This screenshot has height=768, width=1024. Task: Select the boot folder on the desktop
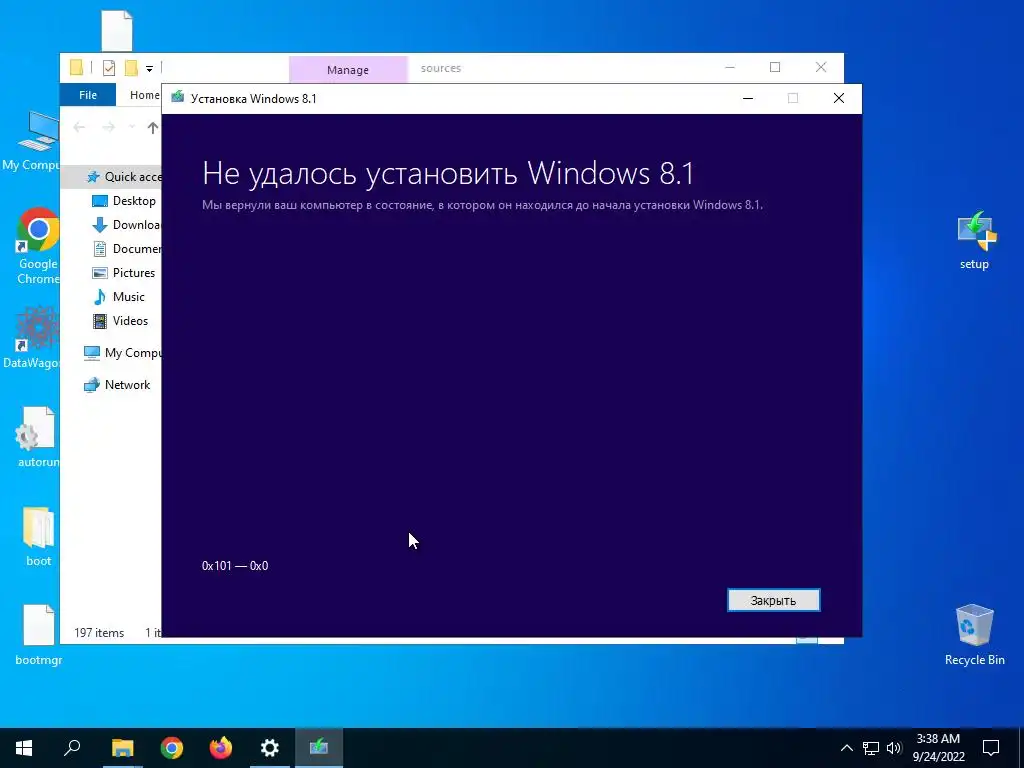tap(38, 536)
